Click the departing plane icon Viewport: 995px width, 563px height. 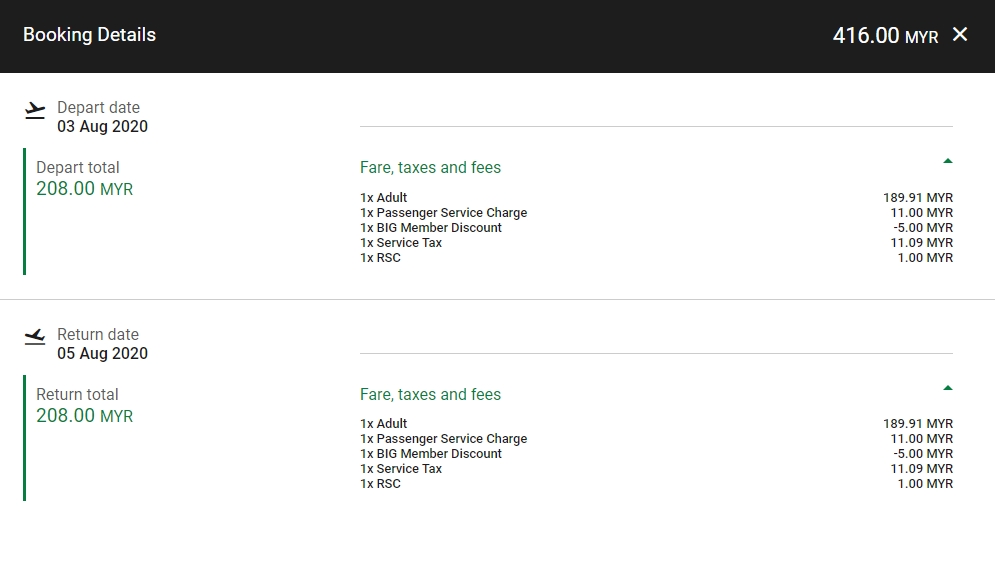(x=36, y=110)
